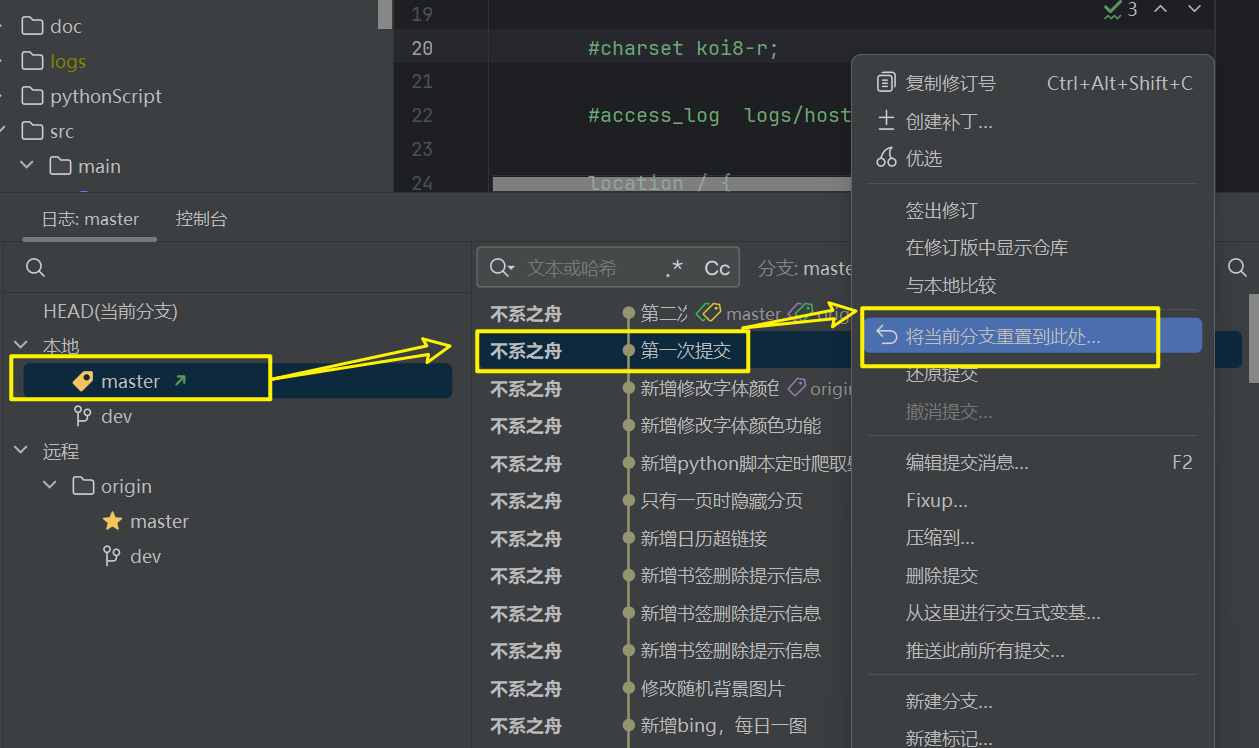1259x748 pixels.
Task: Click the magnifier icon at right of log toolbar
Action: (1237, 267)
